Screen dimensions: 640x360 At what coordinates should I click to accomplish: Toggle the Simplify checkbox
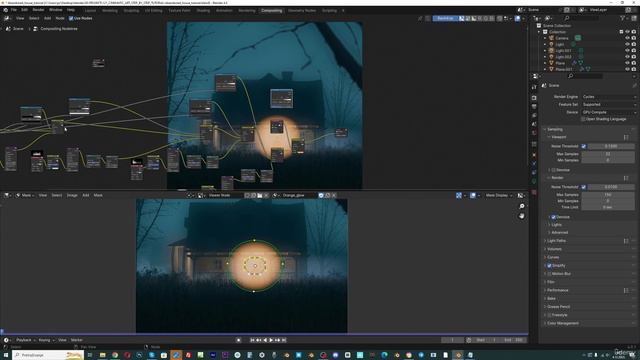point(549,266)
